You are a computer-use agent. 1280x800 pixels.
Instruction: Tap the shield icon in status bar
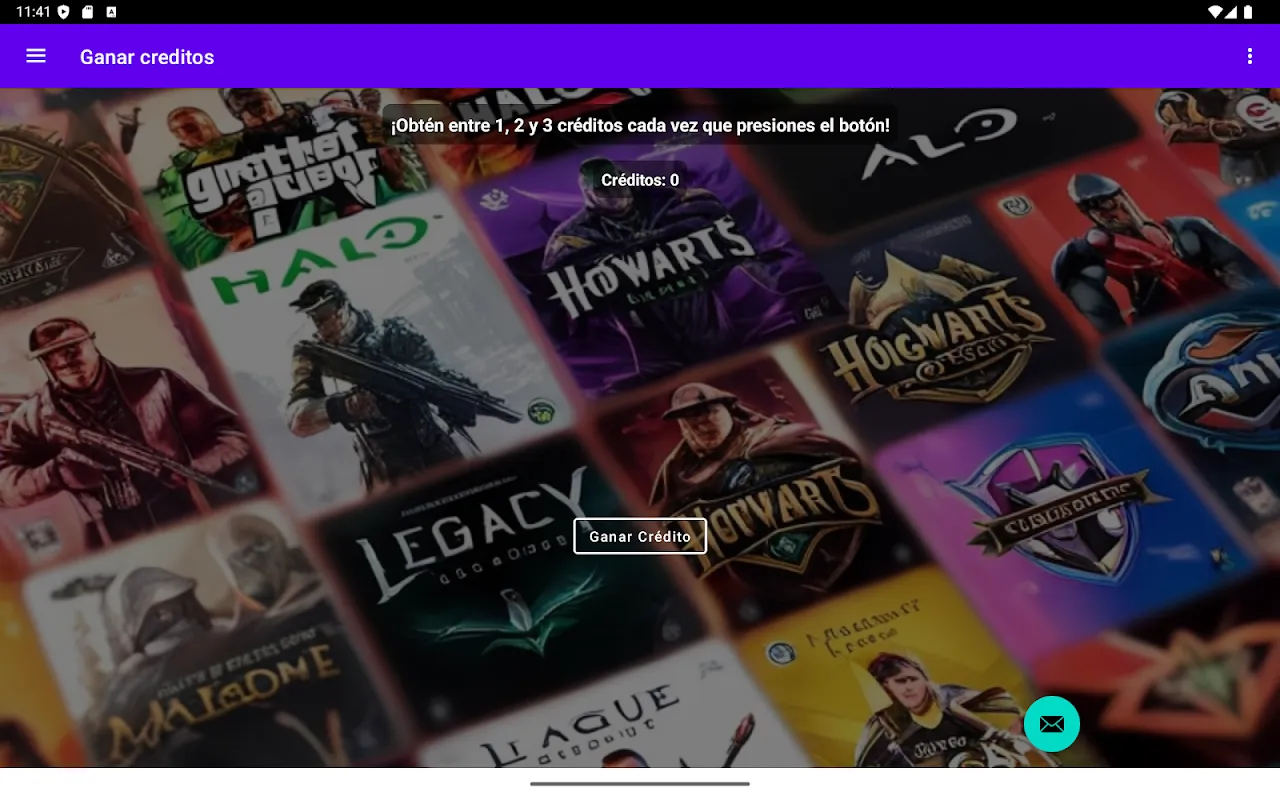tap(64, 12)
